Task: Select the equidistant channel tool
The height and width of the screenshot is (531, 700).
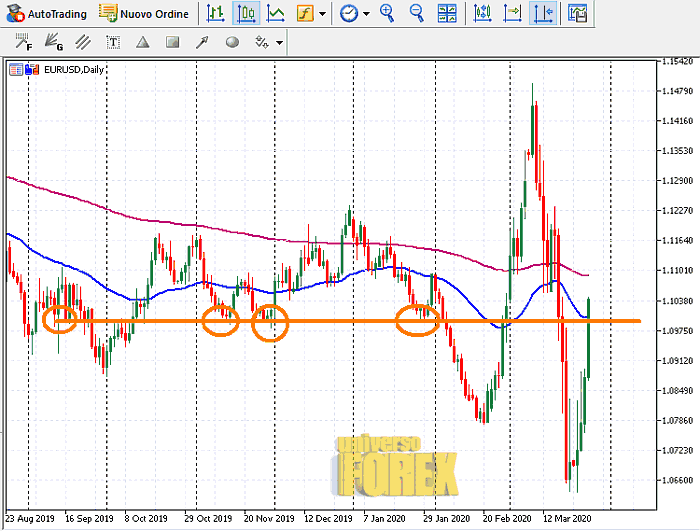Action: point(85,43)
